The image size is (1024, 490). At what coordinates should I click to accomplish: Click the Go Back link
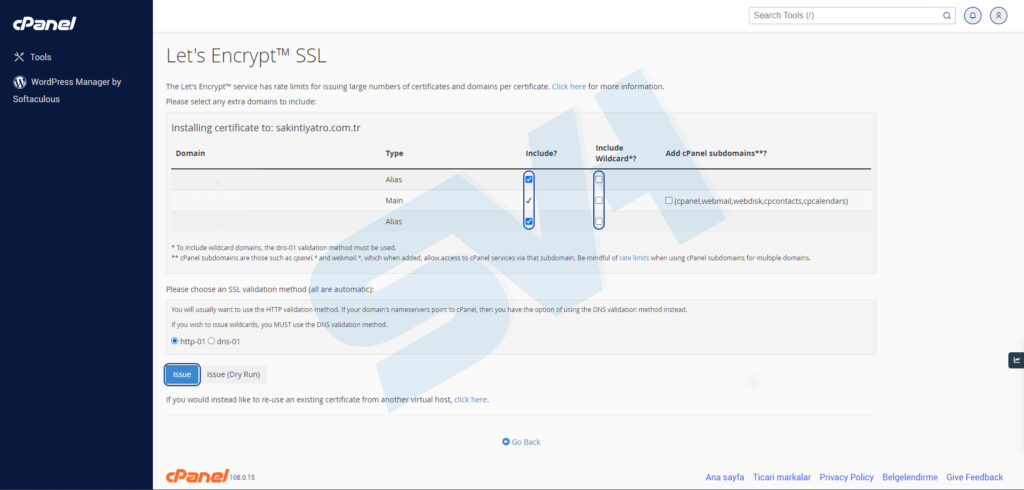[x=521, y=442]
